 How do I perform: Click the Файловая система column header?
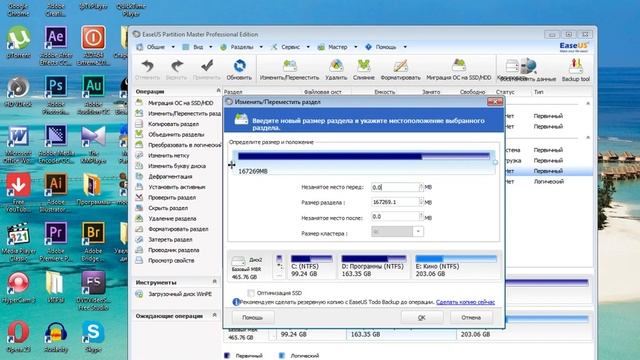point(322,92)
